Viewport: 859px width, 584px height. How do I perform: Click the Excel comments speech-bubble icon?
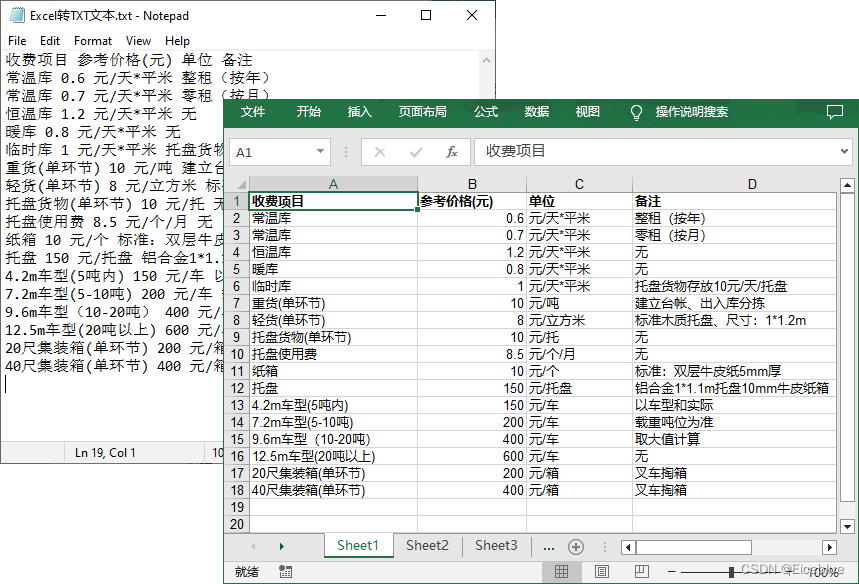834,112
